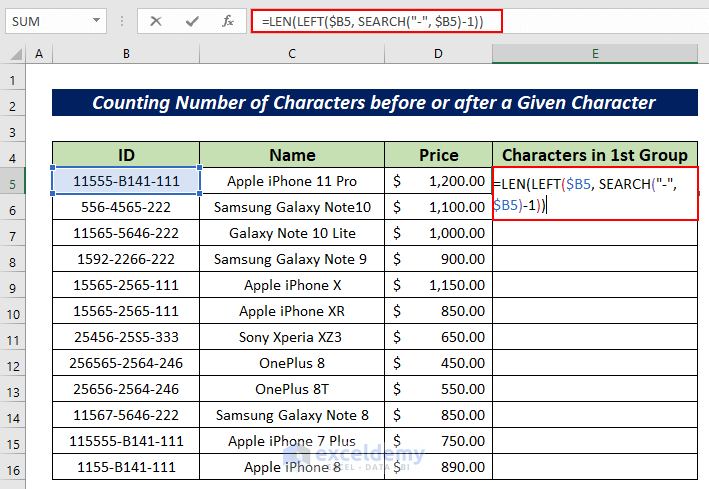Select the price cell showing 1,150.00
The image size is (709, 489).
(438, 285)
